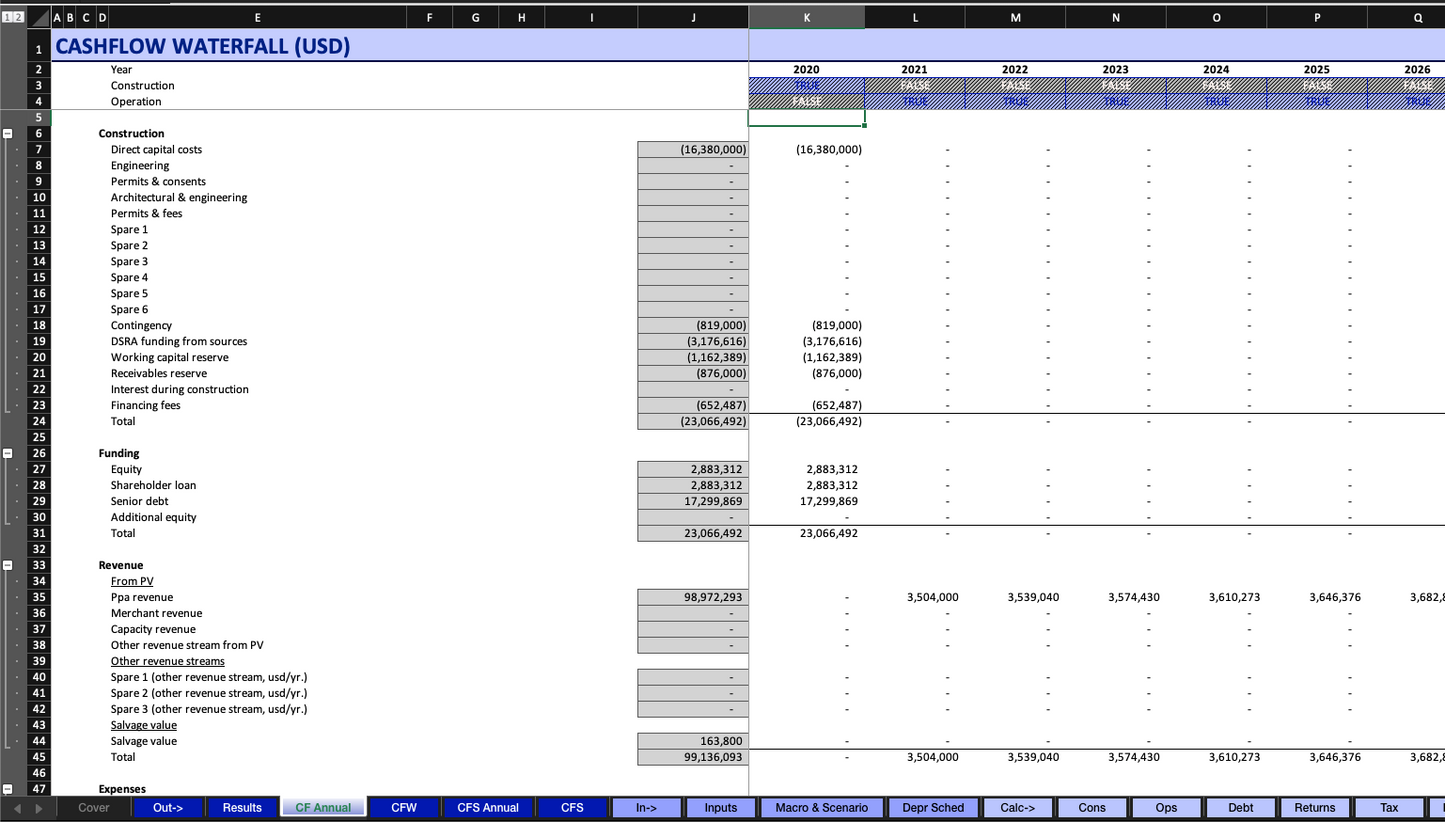Collapse the Funding row group
The height and width of the screenshot is (822, 1445).
(8, 453)
